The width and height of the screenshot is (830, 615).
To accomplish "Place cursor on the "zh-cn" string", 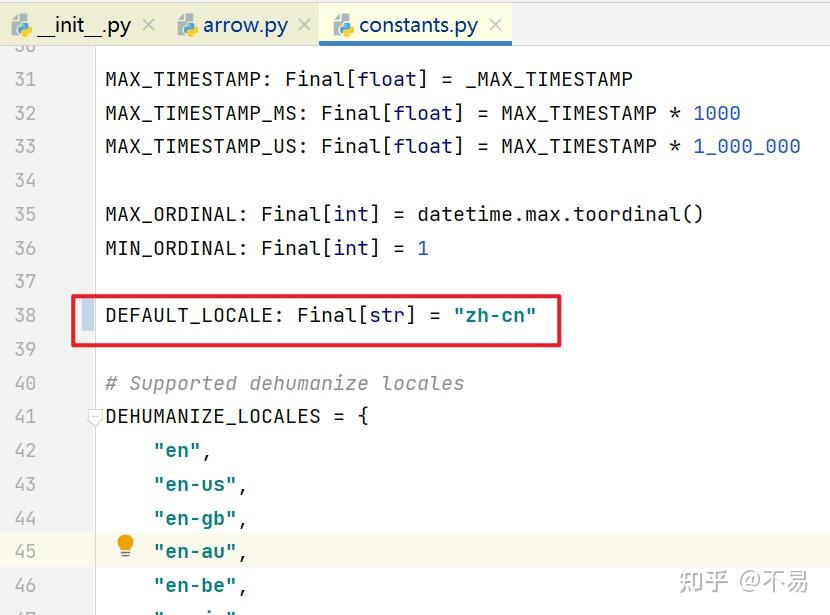I will click(495, 315).
